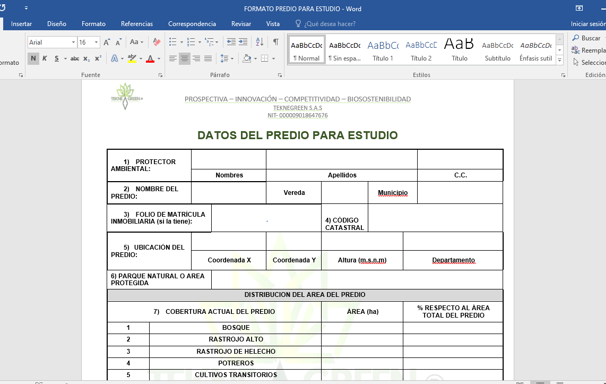Increase font size icon
The width and height of the screenshot is (606, 384).
coord(107,42)
